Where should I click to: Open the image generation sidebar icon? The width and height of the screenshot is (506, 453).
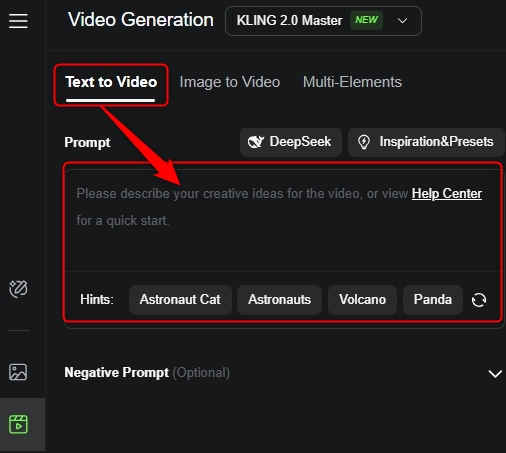18,372
